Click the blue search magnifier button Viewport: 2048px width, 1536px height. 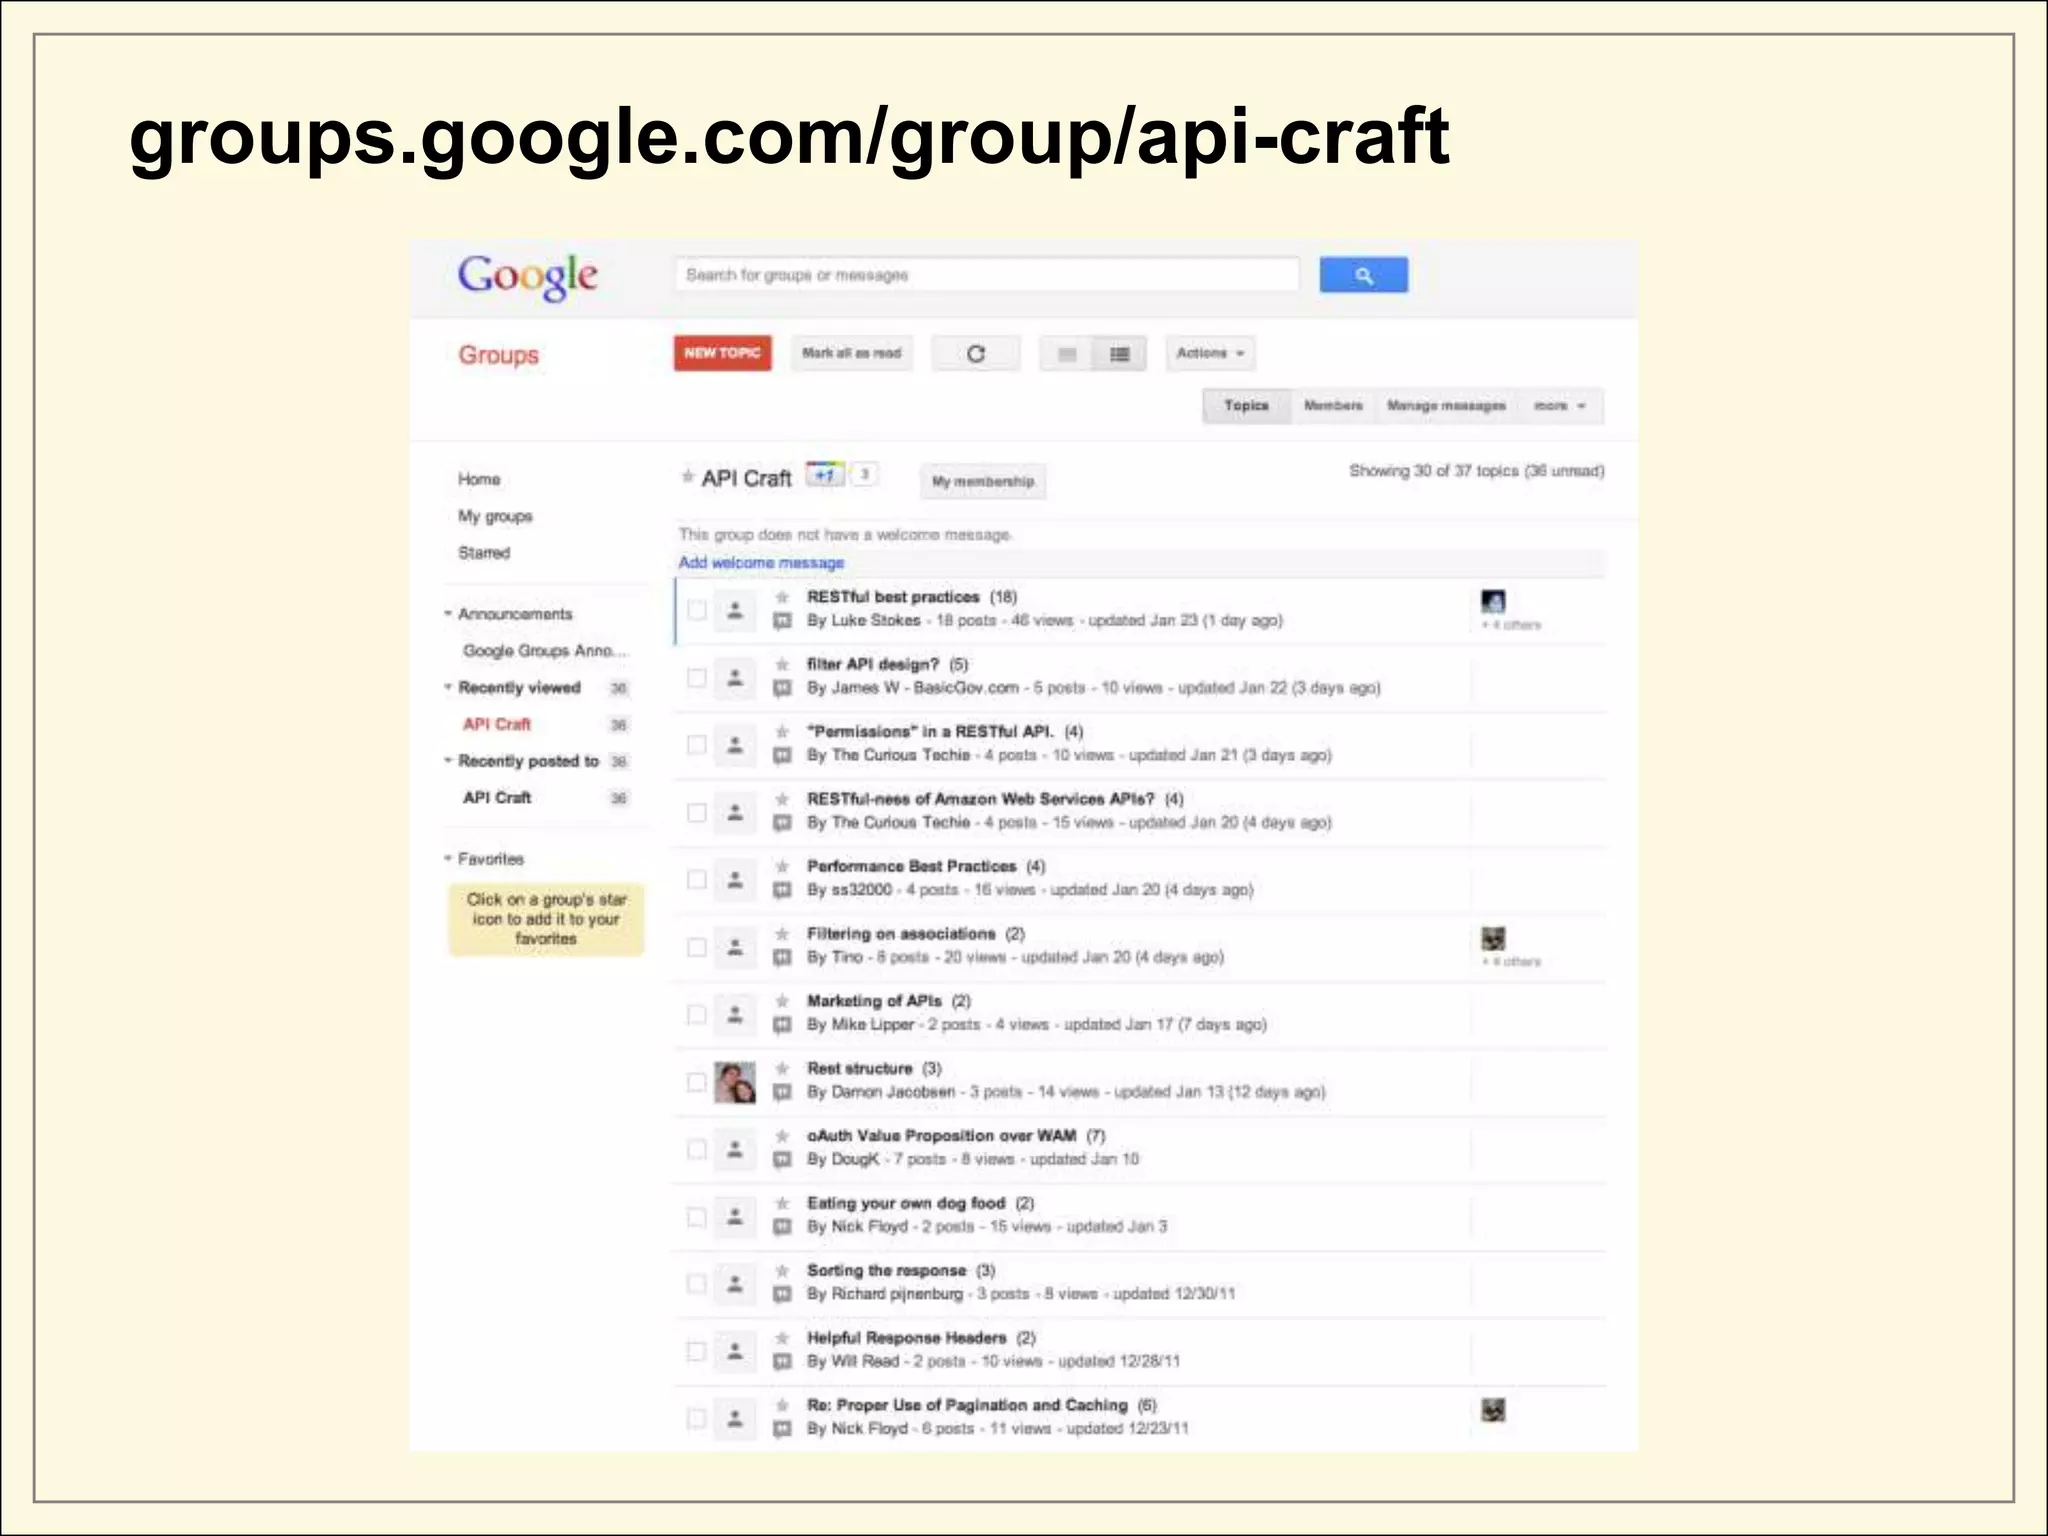click(x=1363, y=275)
